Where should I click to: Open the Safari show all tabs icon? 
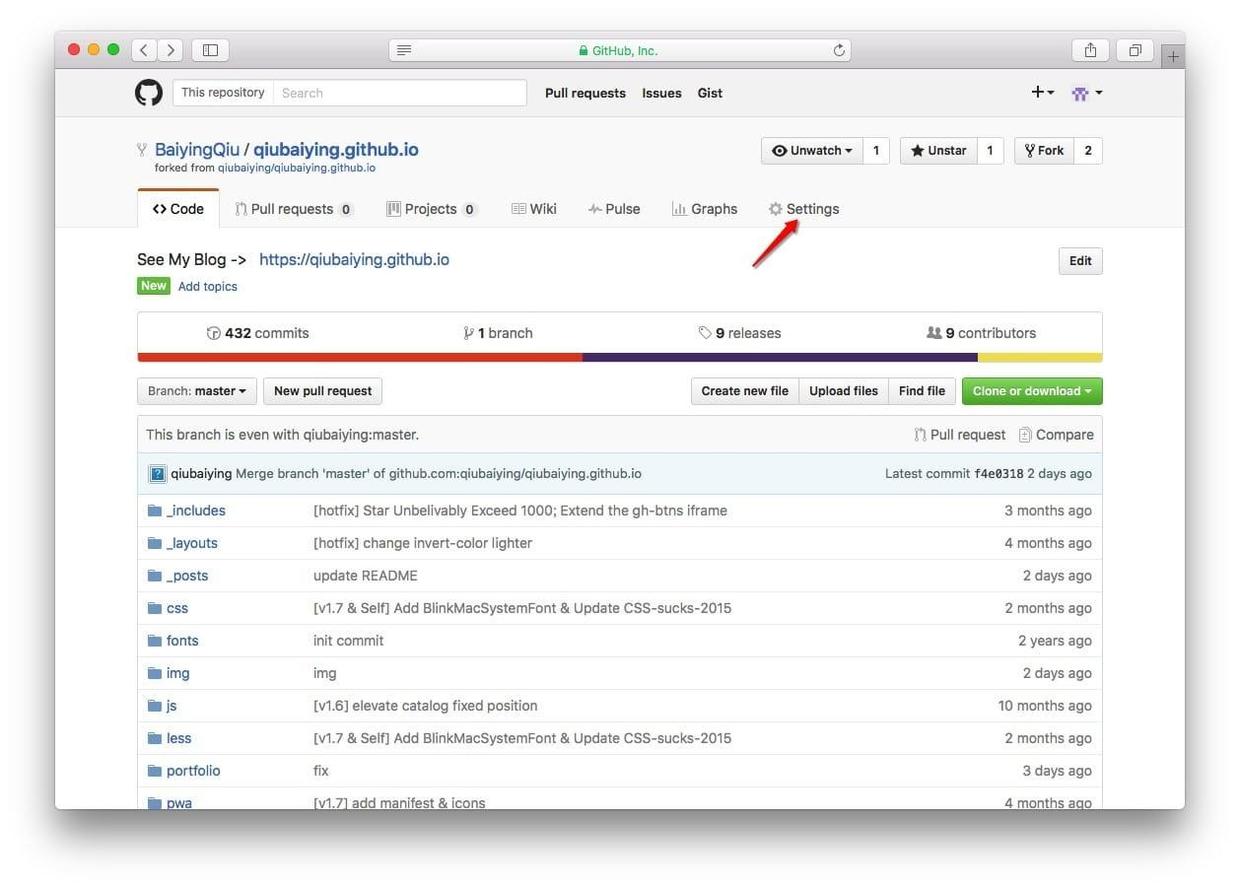pyautogui.click(x=1135, y=50)
